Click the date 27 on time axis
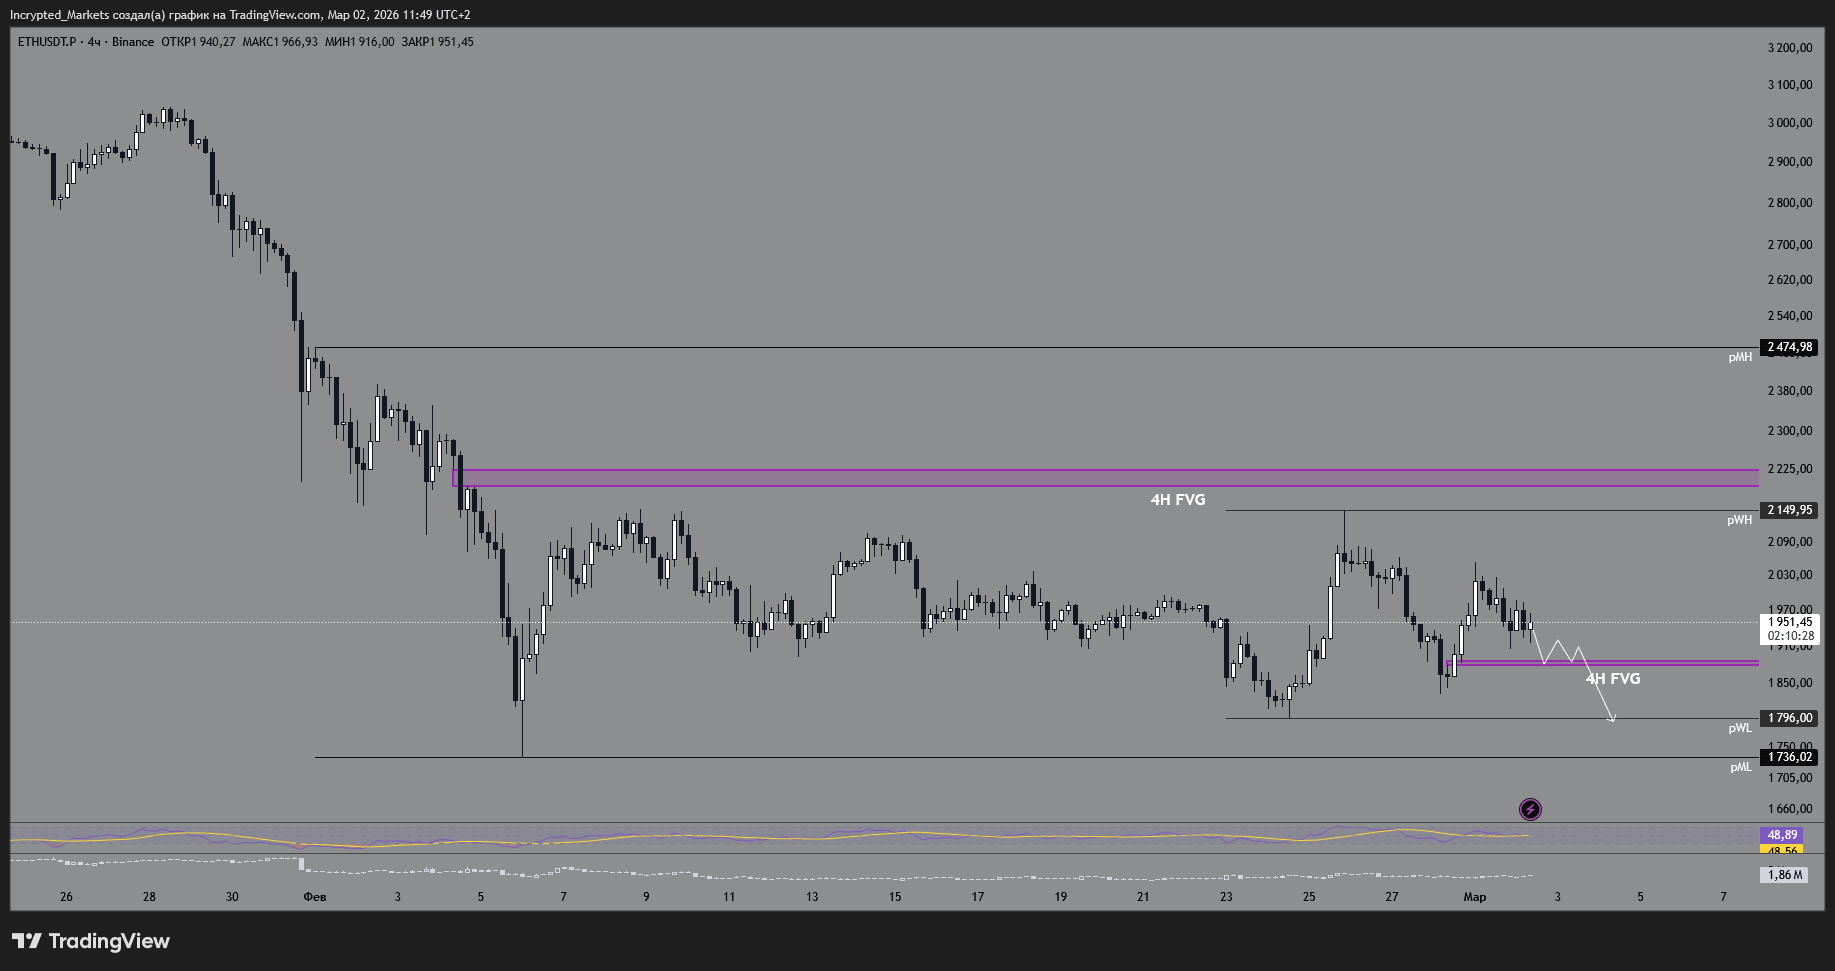This screenshot has height=971, width=1835. 1392,897
